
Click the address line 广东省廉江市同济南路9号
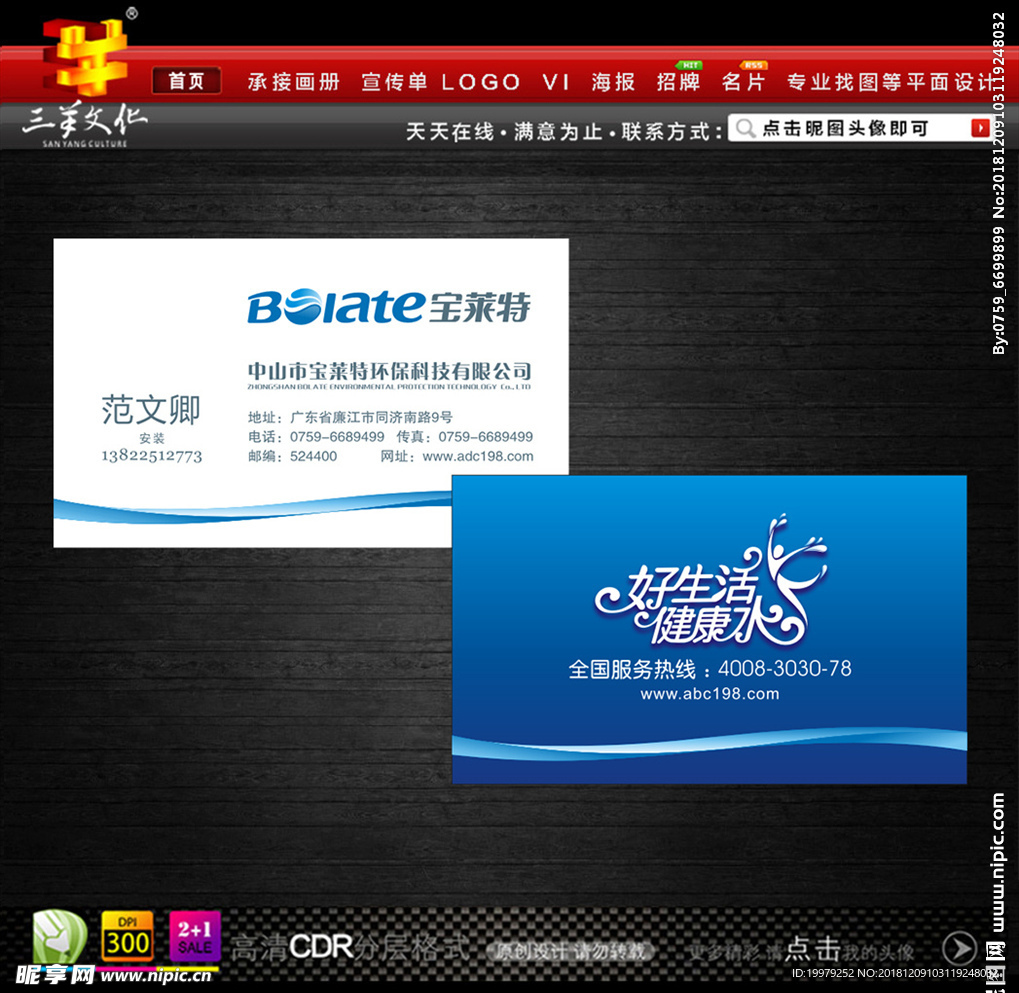371,417
